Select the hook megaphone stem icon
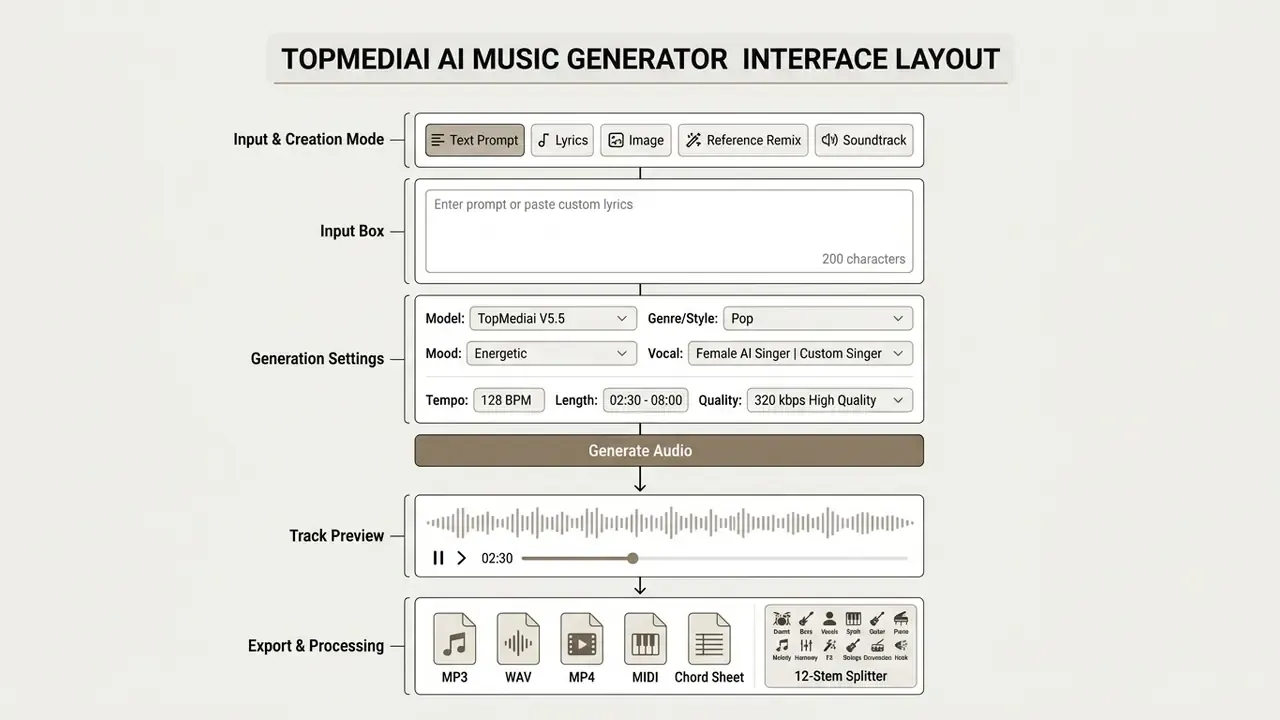Image resolution: width=1280 pixels, height=720 pixels. click(901, 646)
